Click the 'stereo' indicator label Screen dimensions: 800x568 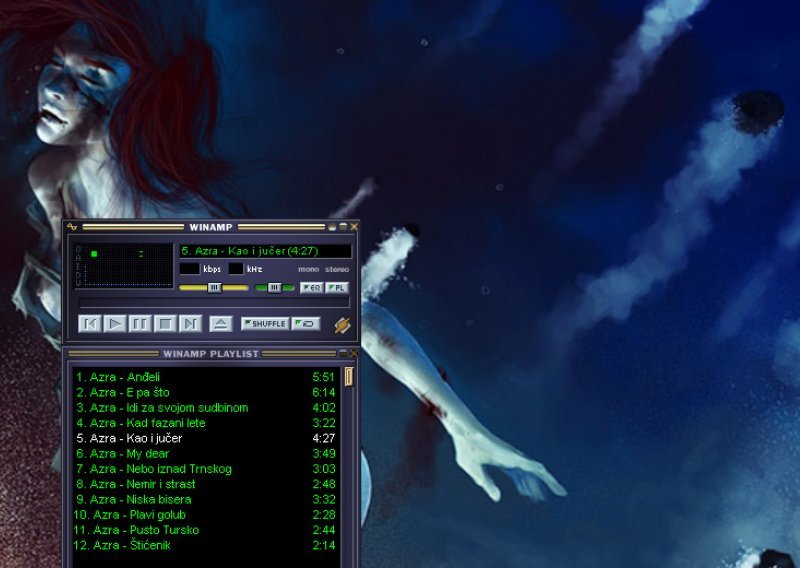(x=337, y=269)
